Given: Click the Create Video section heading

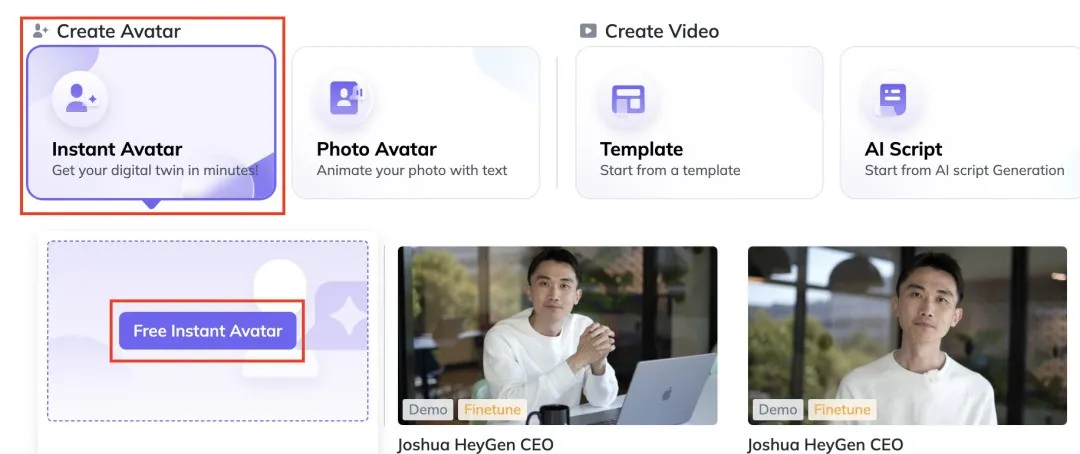Looking at the screenshot, I should click(661, 31).
